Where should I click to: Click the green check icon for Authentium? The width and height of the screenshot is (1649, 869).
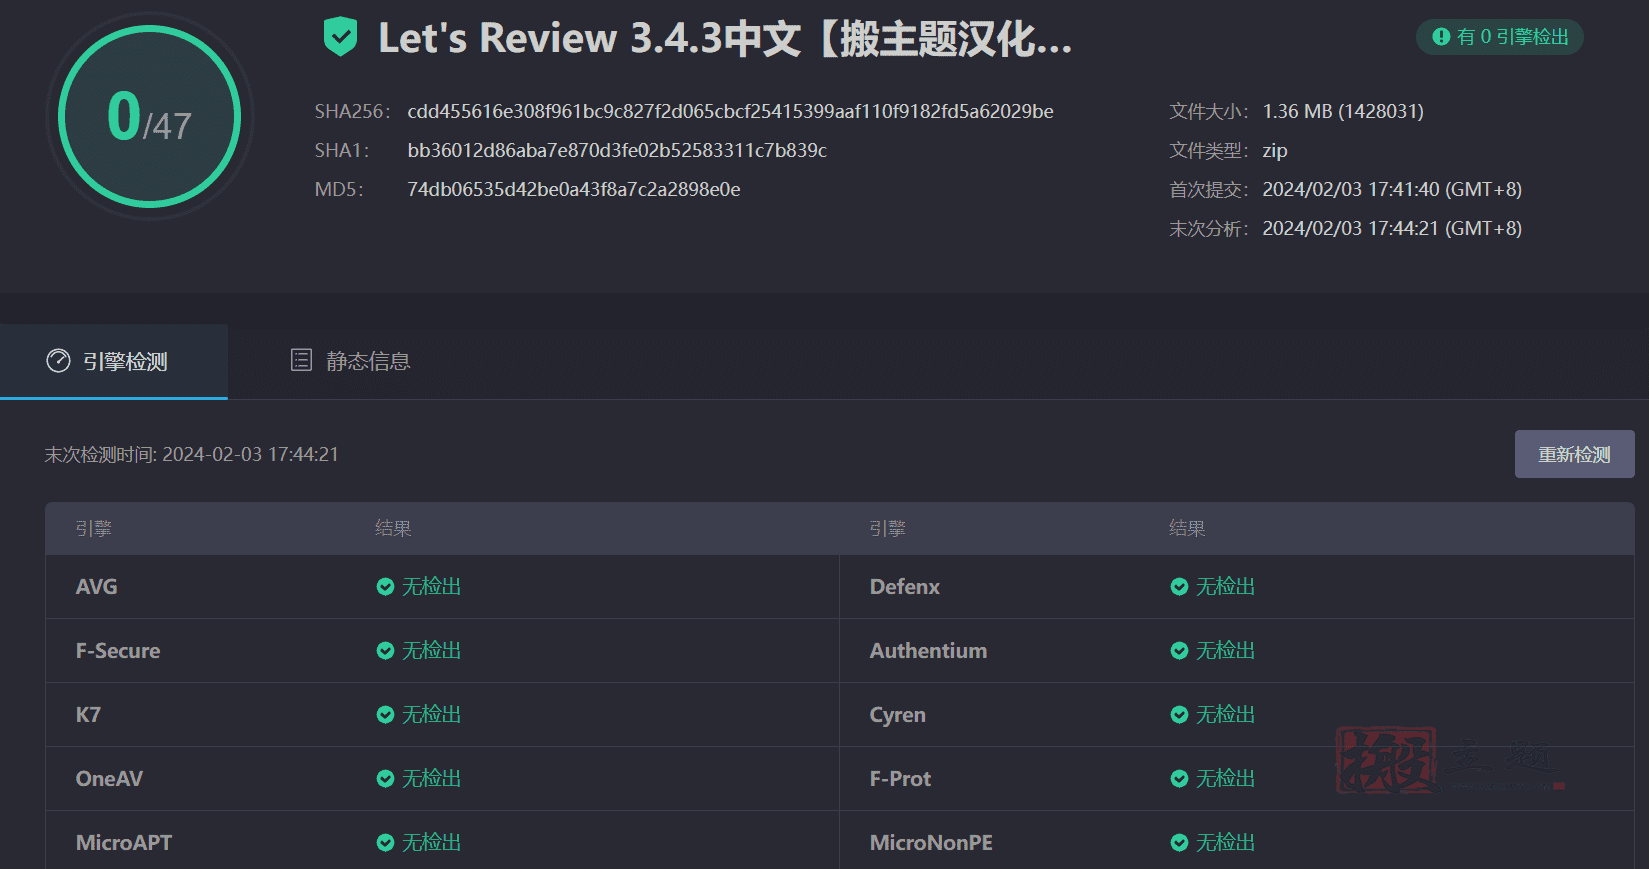point(1179,651)
